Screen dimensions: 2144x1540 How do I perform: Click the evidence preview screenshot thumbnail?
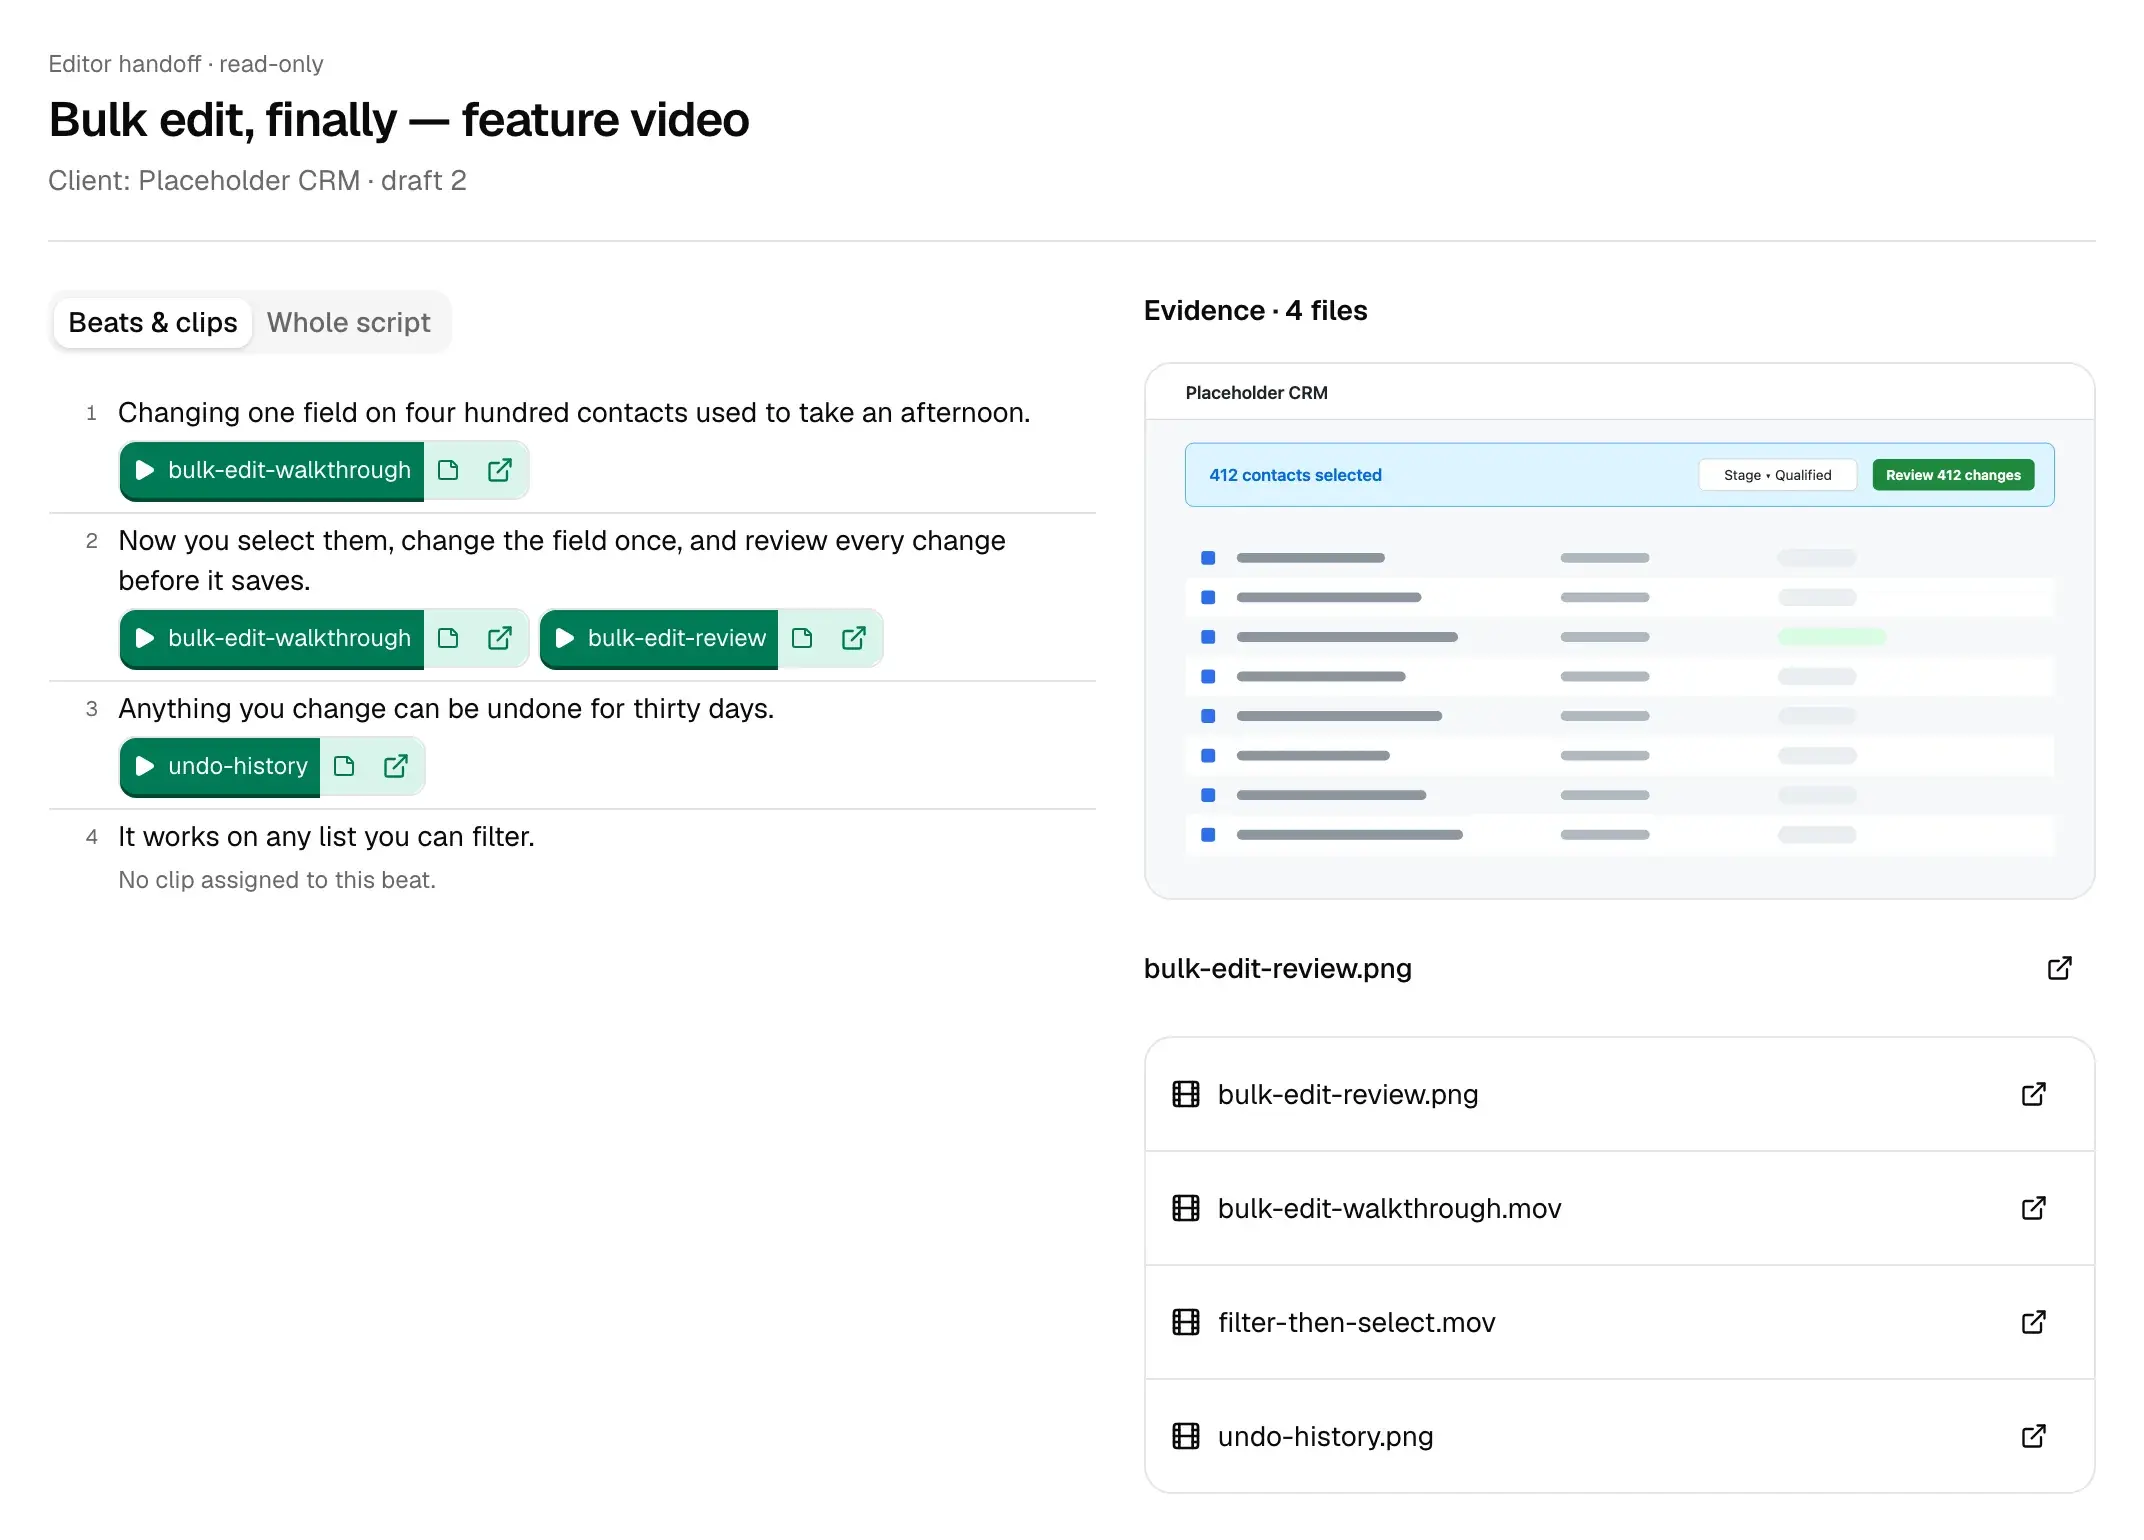1619,631
